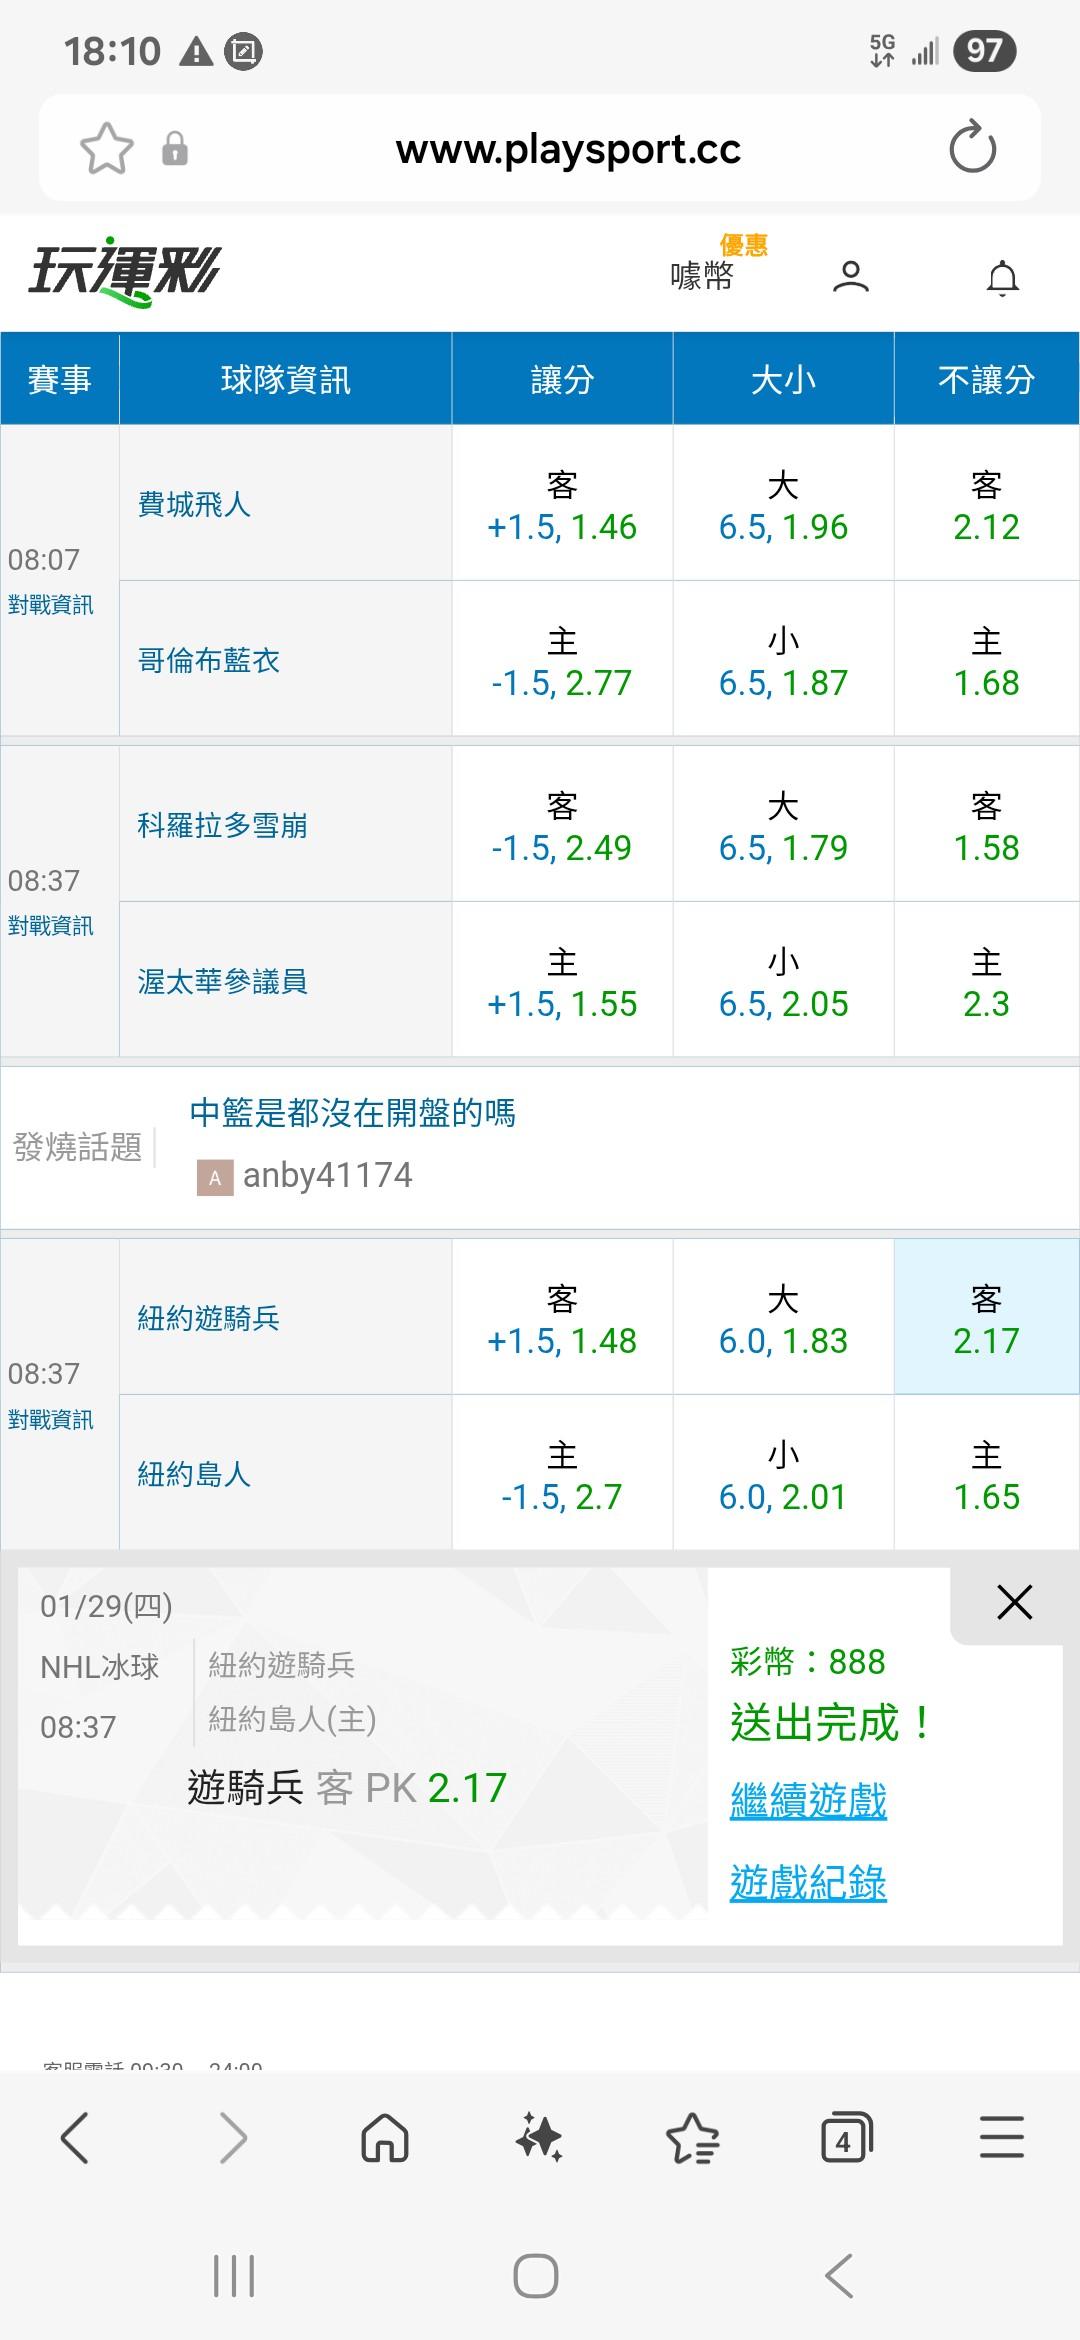Viewport: 1080px width, 2340px height.
Task: Tap the www.playsport.cc address field
Action: click(568, 149)
